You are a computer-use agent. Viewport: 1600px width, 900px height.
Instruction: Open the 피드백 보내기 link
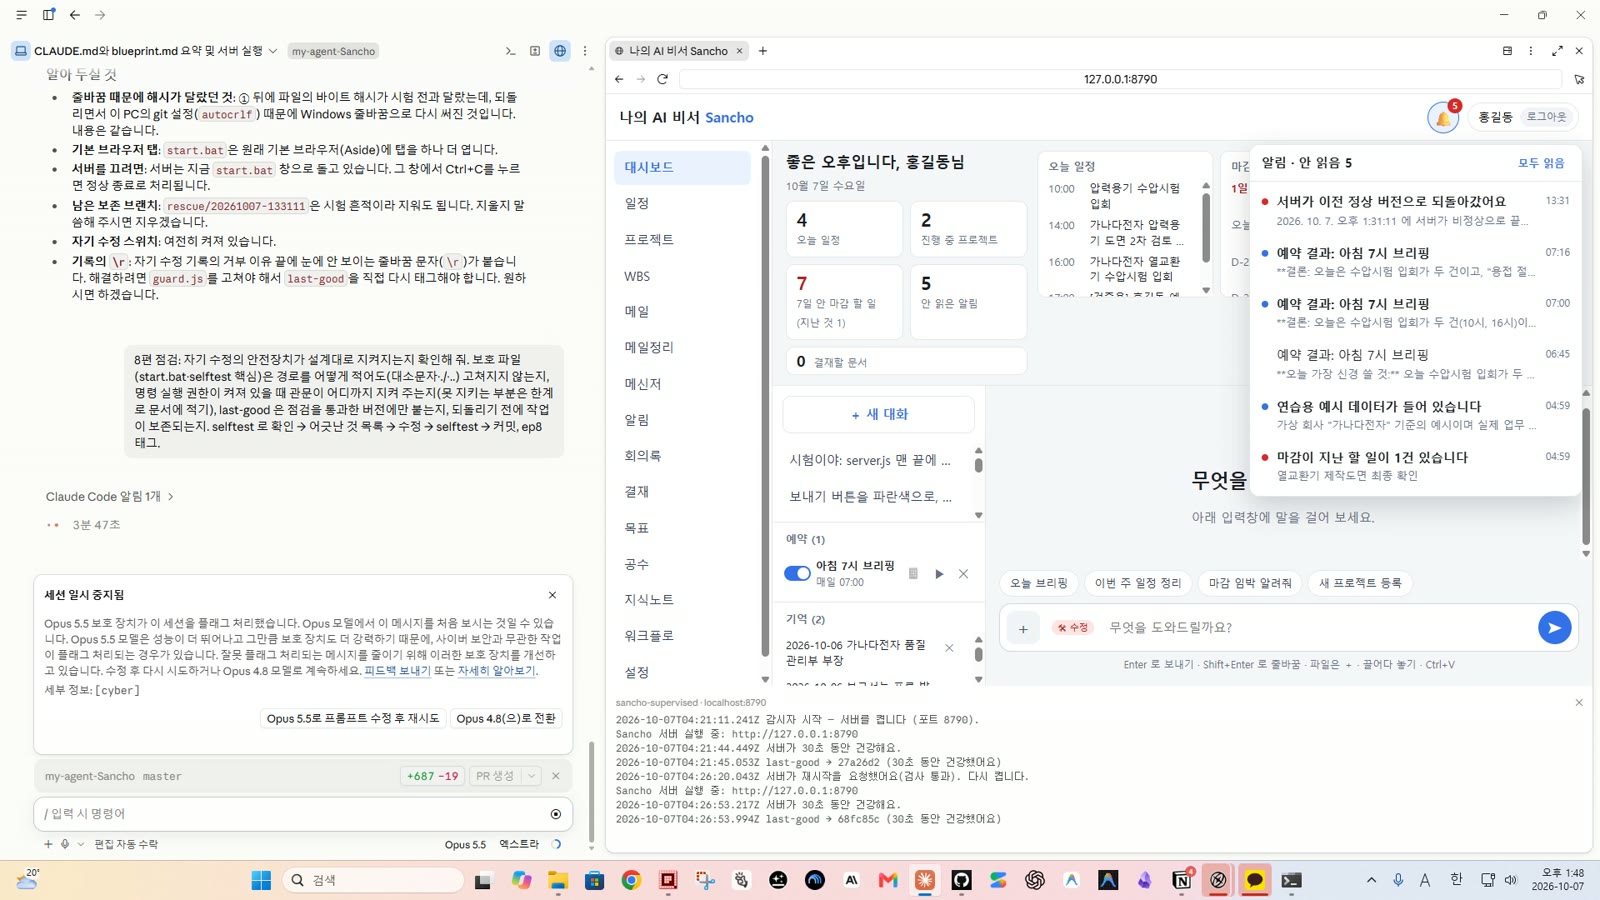[x=397, y=671]
